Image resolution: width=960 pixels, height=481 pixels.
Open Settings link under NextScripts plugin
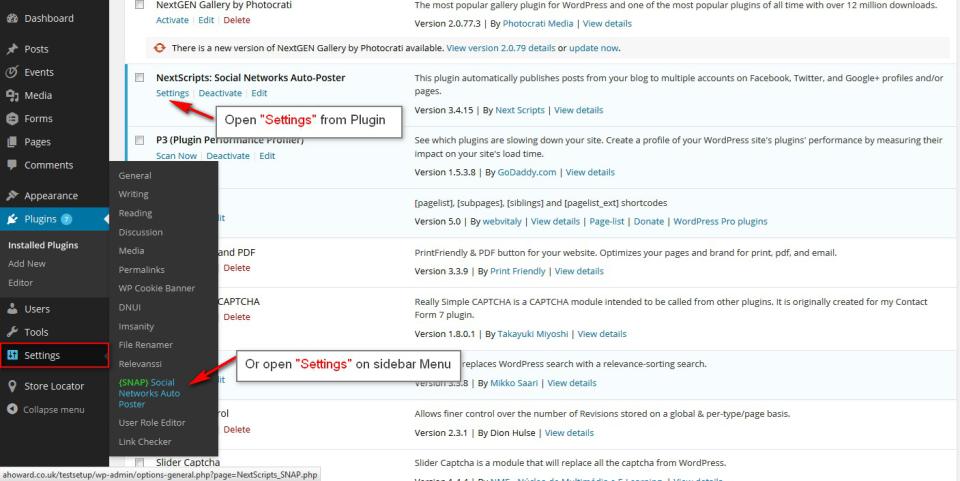[172, 93]
